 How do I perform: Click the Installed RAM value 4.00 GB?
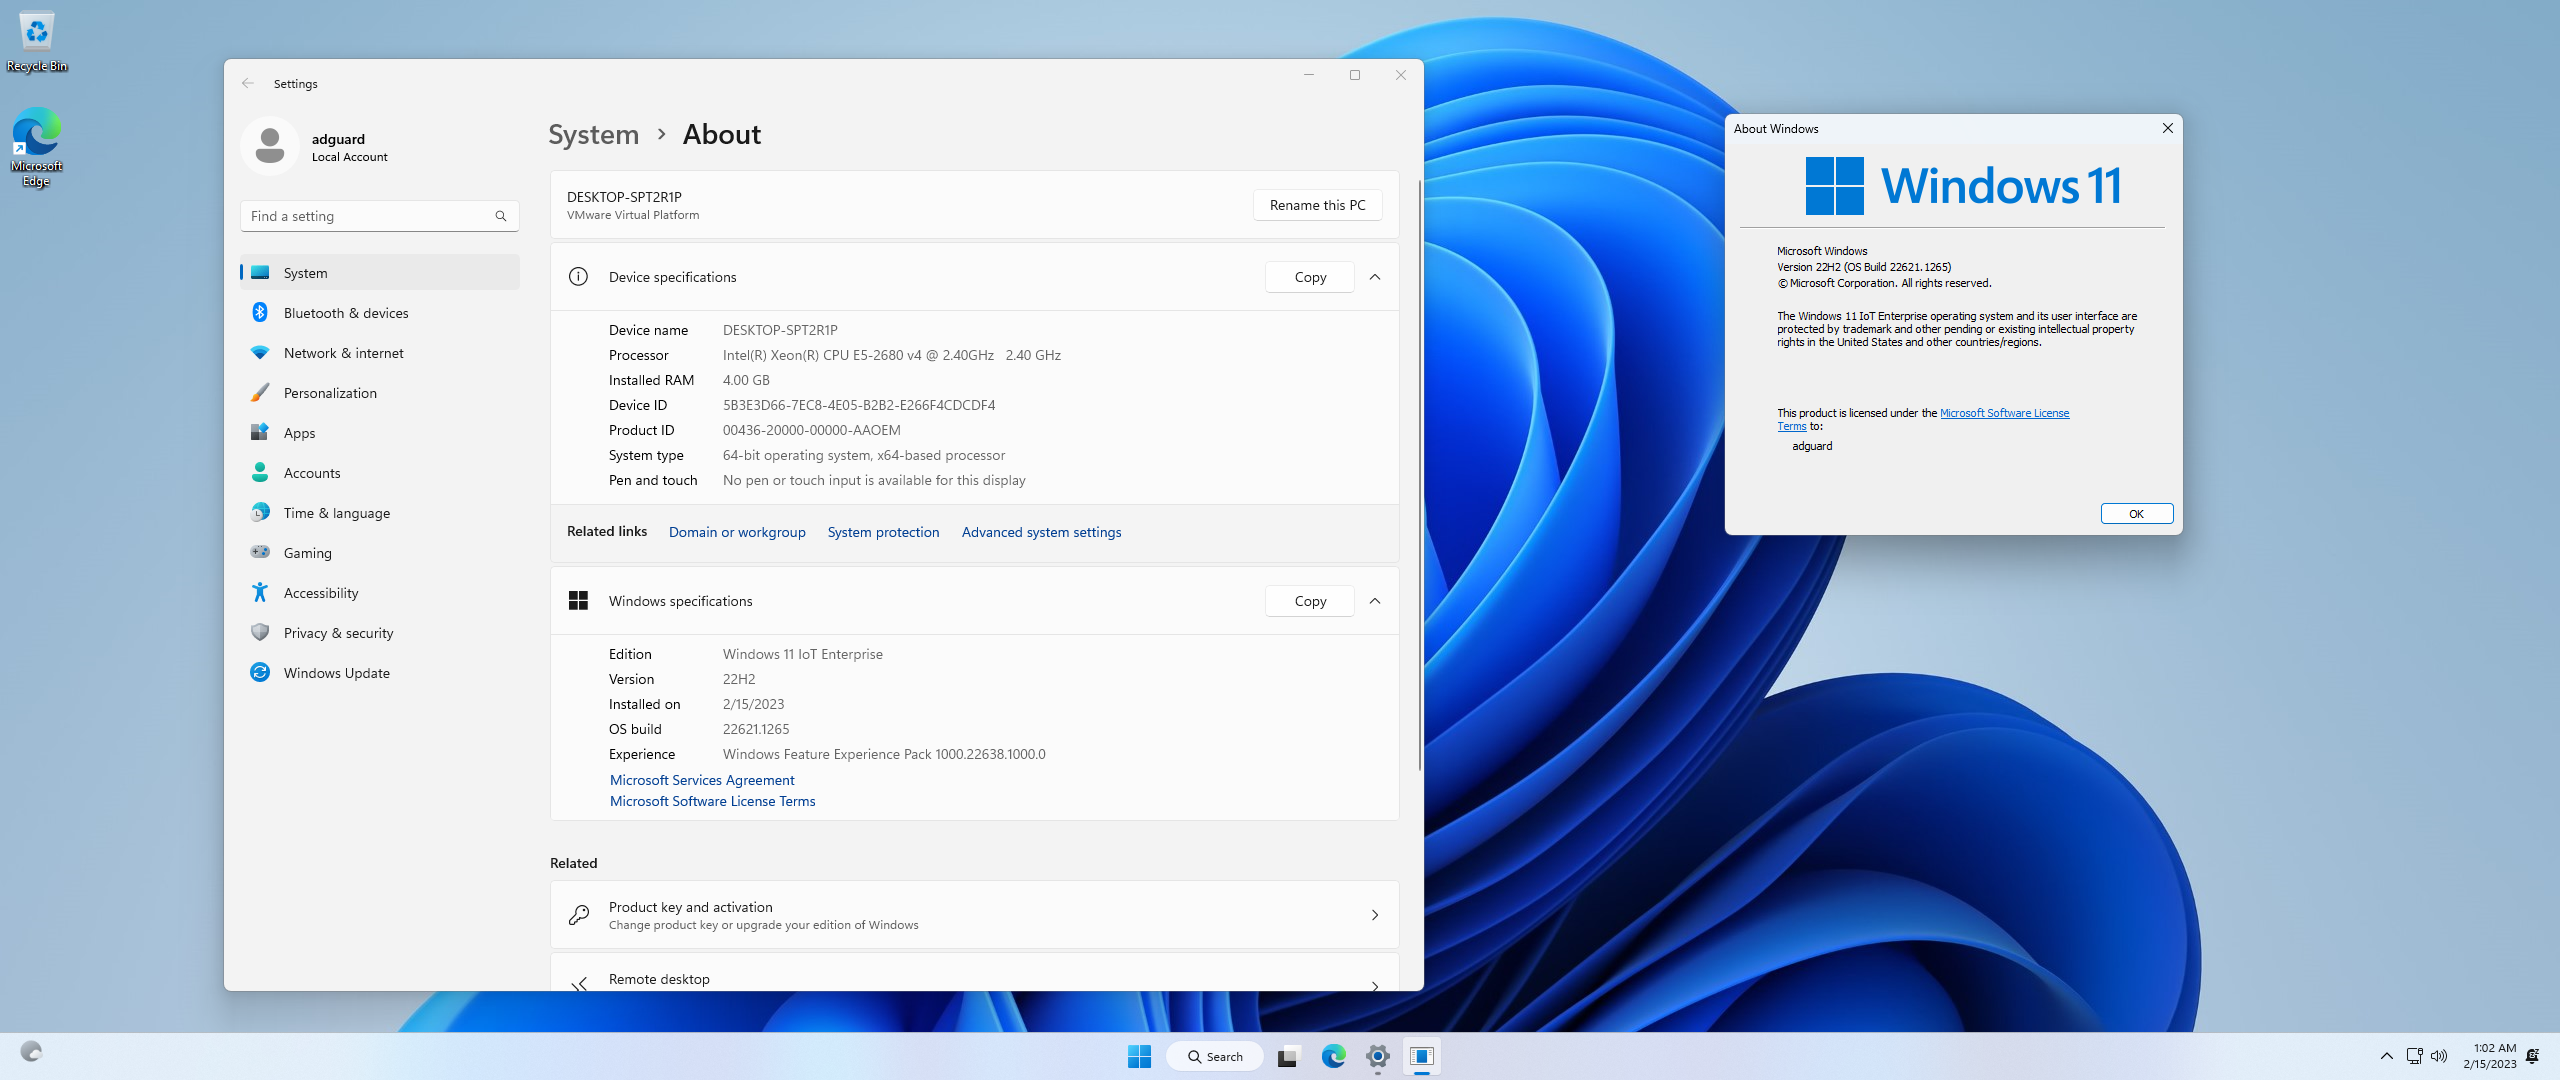tap(746, 380)
